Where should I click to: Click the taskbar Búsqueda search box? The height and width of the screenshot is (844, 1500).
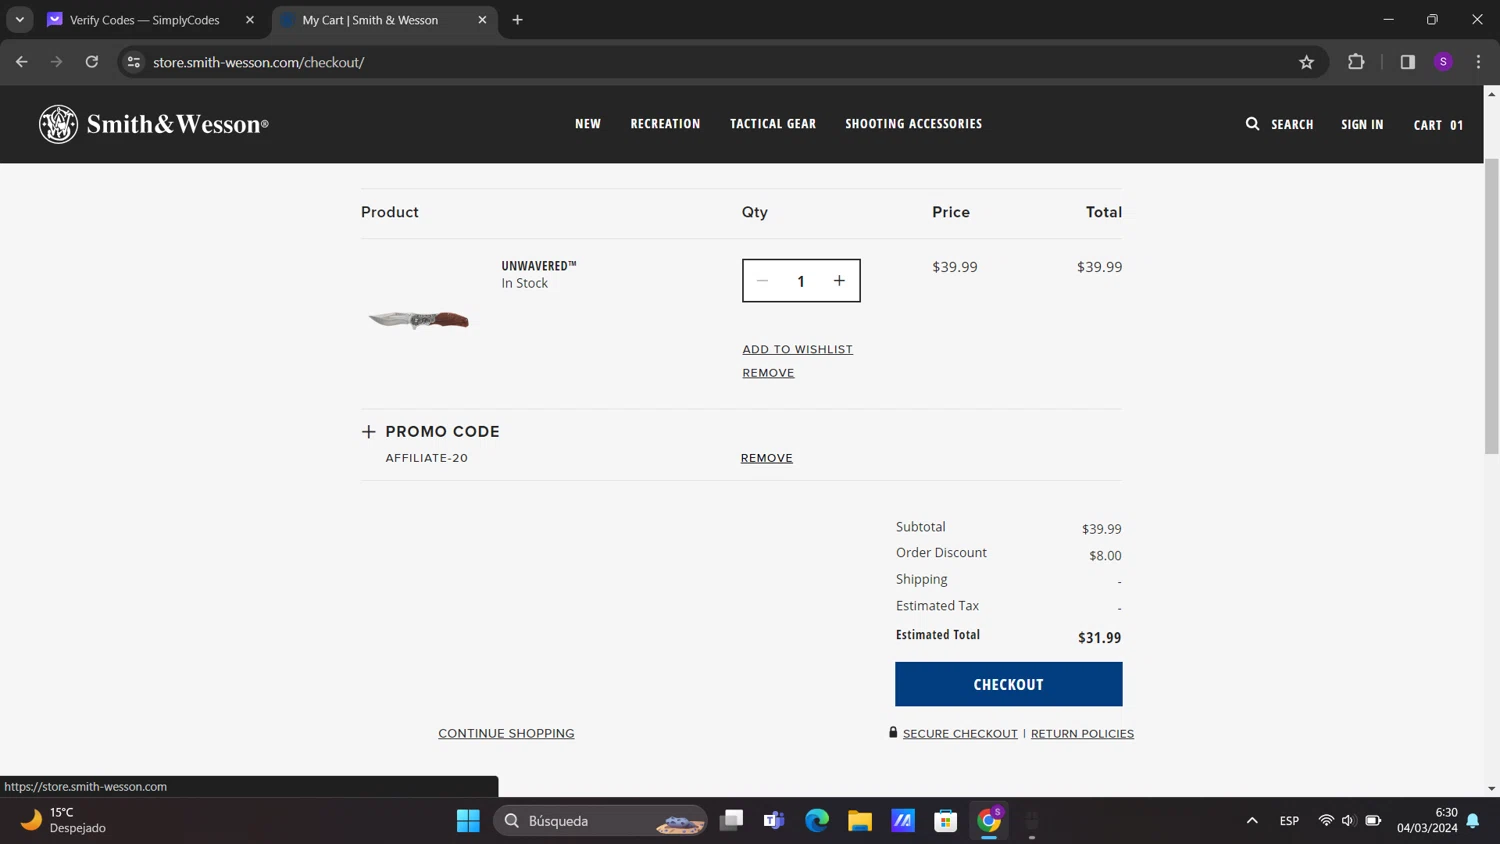pyautogui.click(x=600, y=821)
